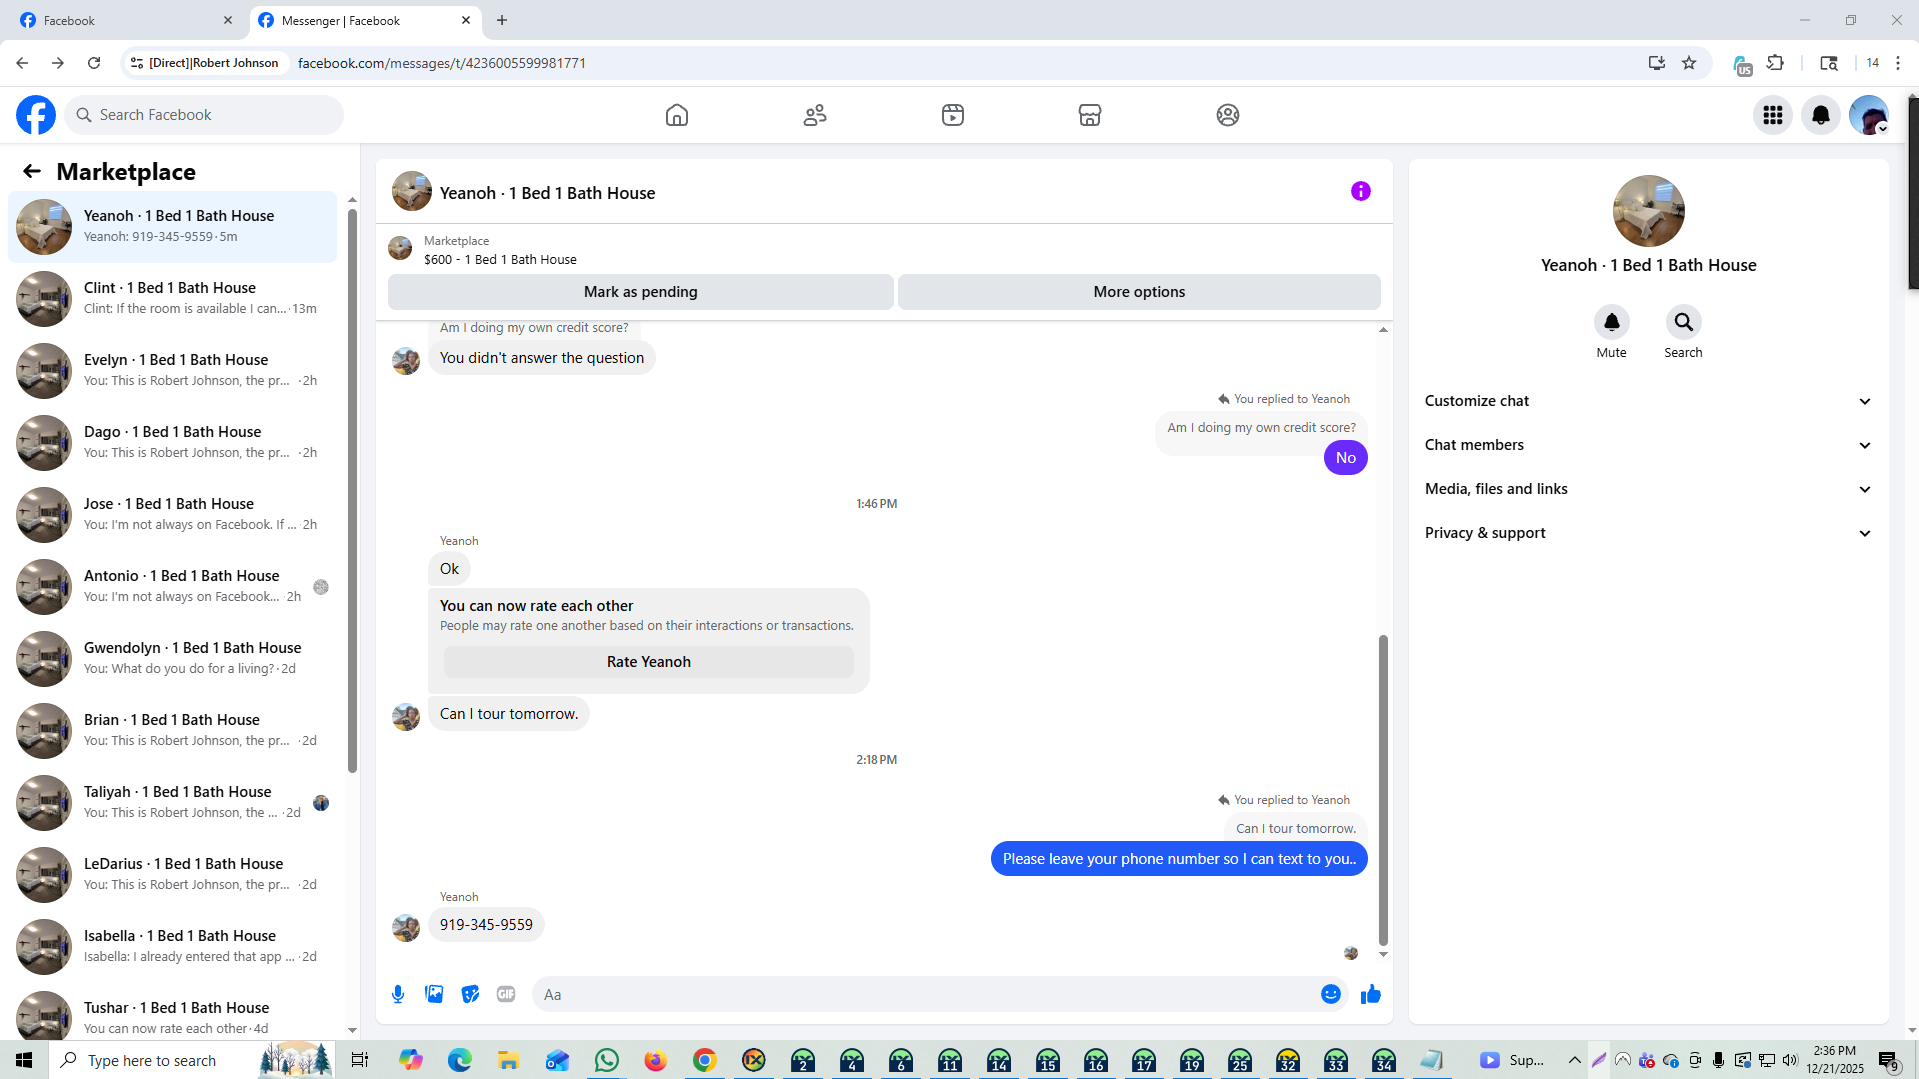The width and height of the screenshot is (1919, 1079).
Task: Open conversation information icon
Action: click(1361, 191)
